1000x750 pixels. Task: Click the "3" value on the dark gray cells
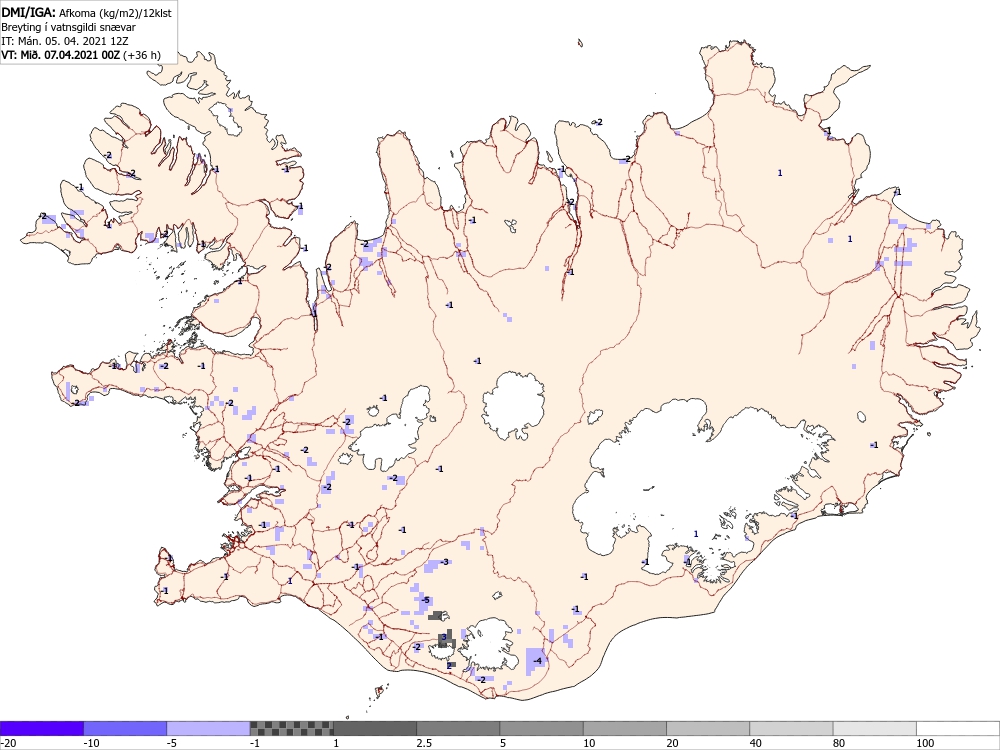click(444, 637)
